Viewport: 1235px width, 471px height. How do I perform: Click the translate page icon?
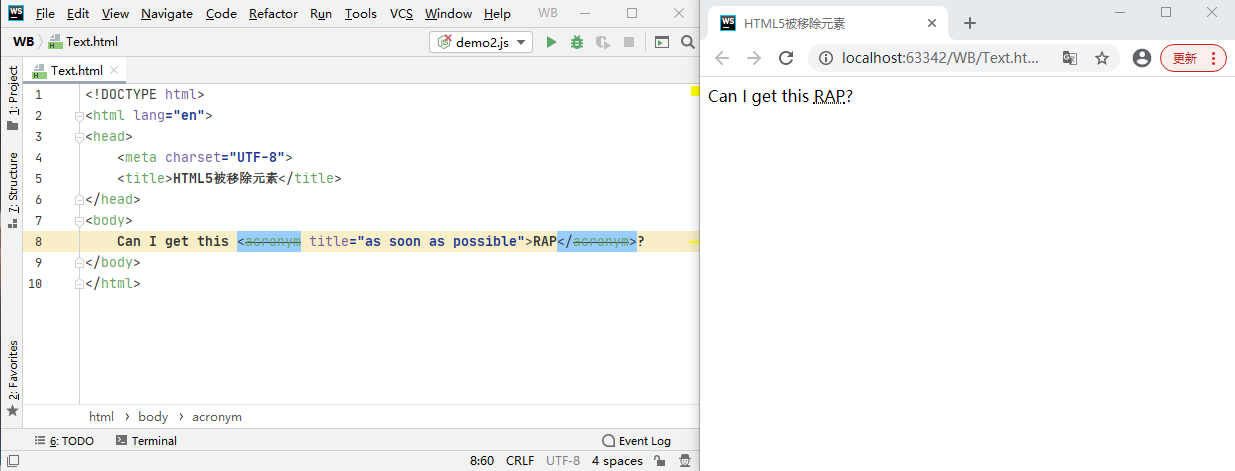1070,58
